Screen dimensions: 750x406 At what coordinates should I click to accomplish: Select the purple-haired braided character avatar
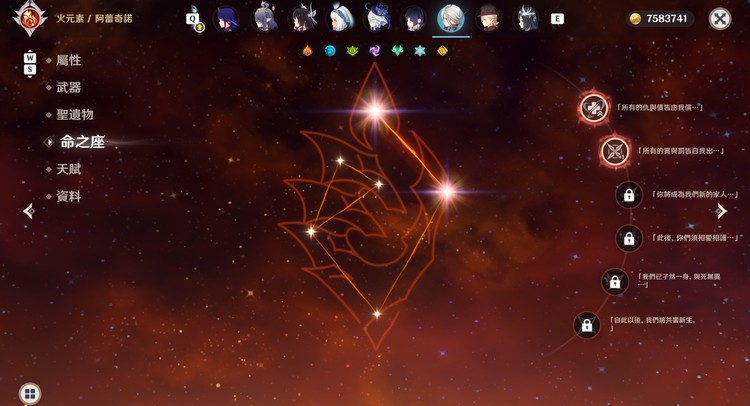[x=227, y=19]
